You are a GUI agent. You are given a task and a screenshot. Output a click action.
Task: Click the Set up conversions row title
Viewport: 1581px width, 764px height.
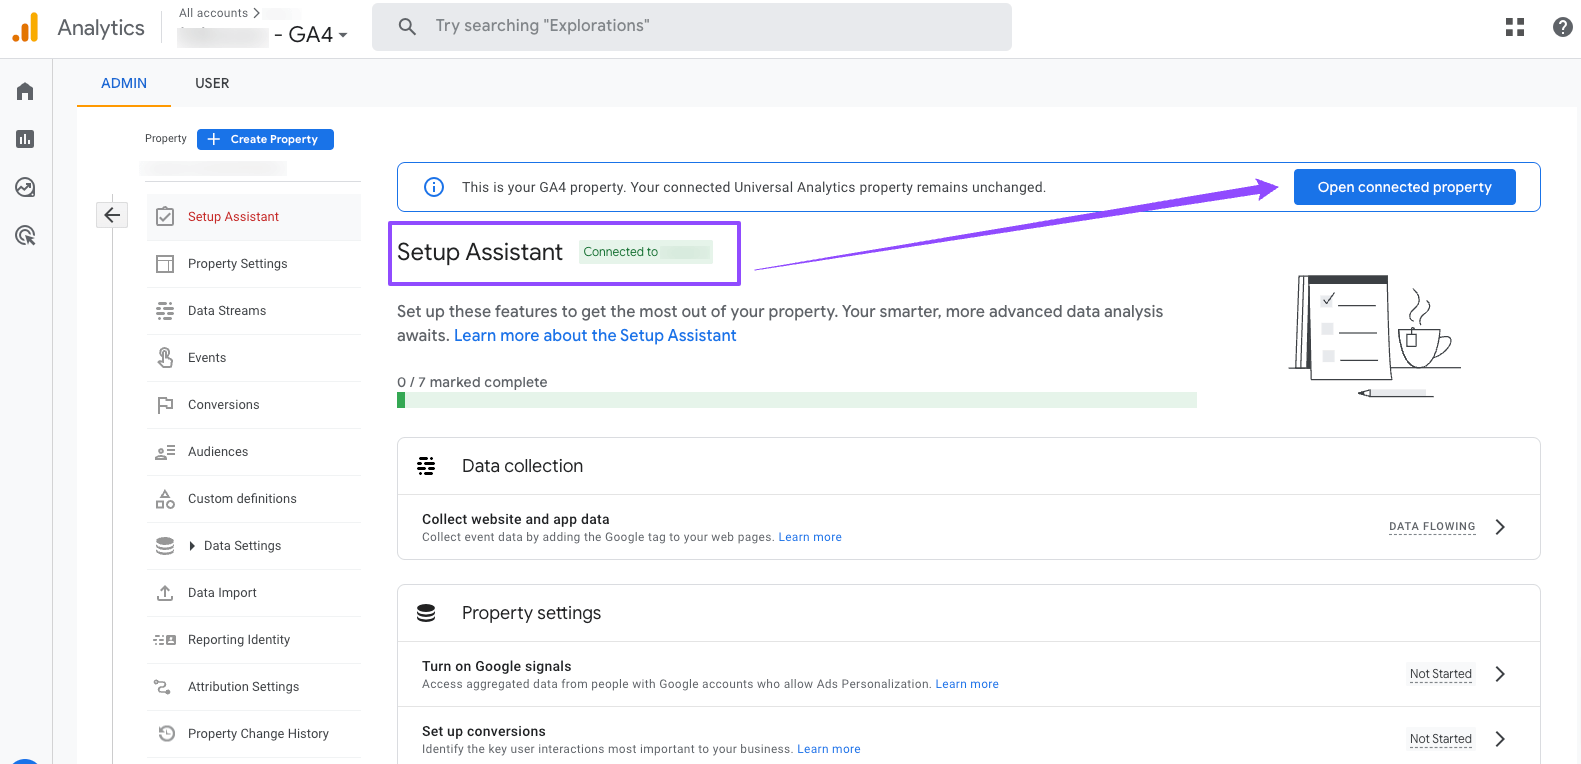pyautogui.click(x=484, y=731)
